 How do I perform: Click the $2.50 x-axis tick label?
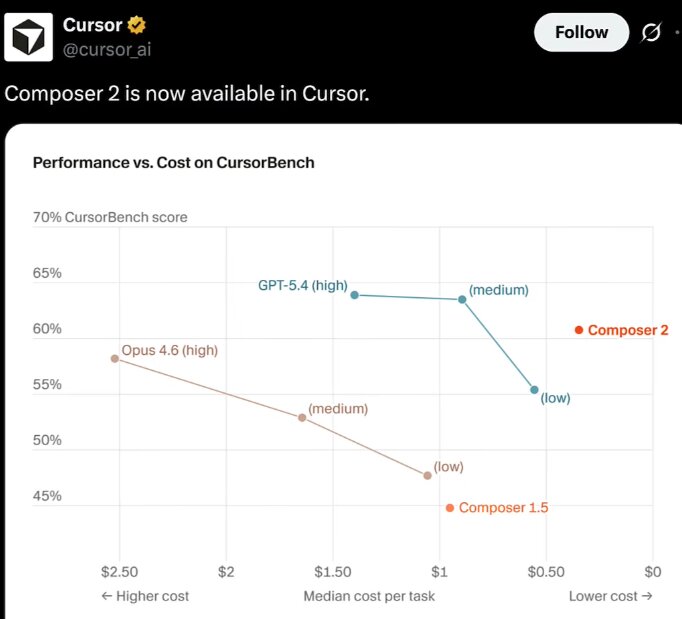pyautogui.click(x=119, y=571)
